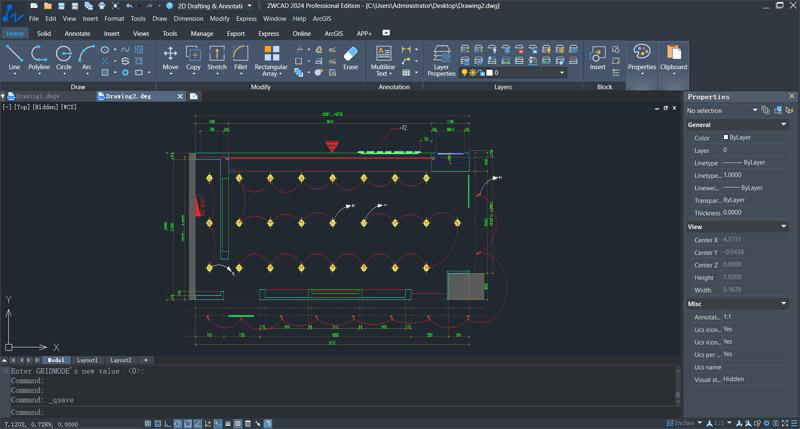The image size is (800, 429).
Task: Open the File menu
Action: pyautogui.click(x=34, y=18)
